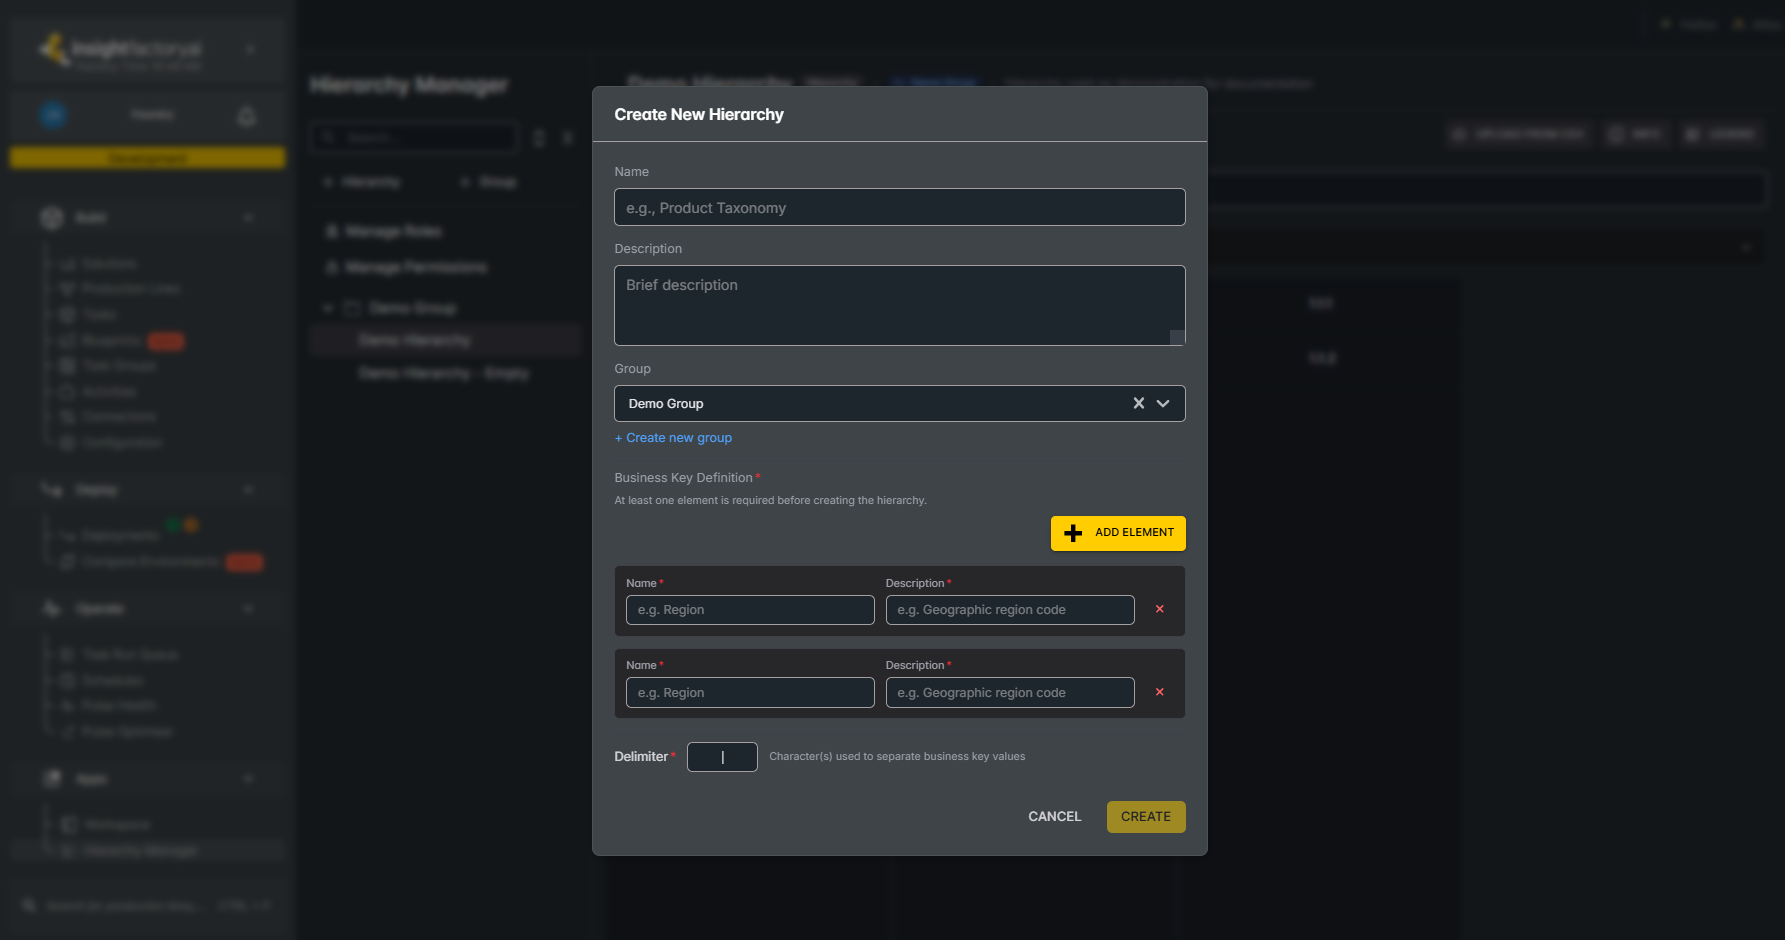1785x940 pixels.
Task: Click the CREATE button
Action: [1145, 817]
